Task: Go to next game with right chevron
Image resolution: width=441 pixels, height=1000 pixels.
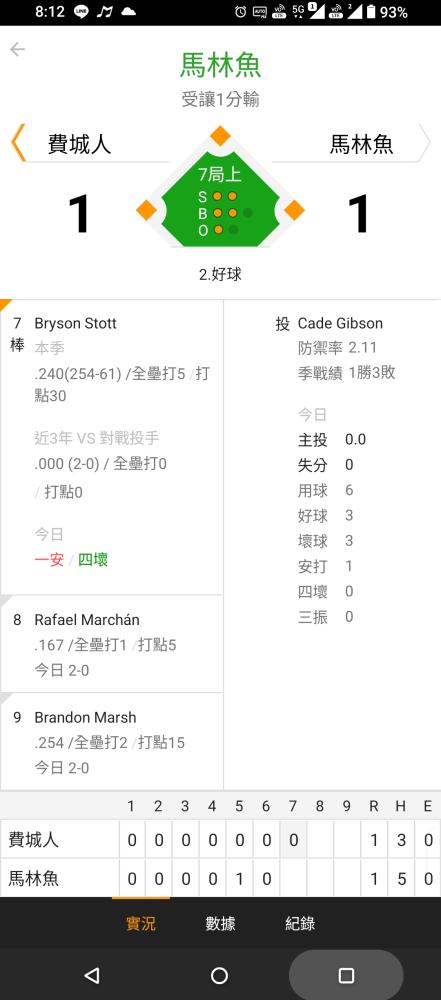Action: click(424, 142)
